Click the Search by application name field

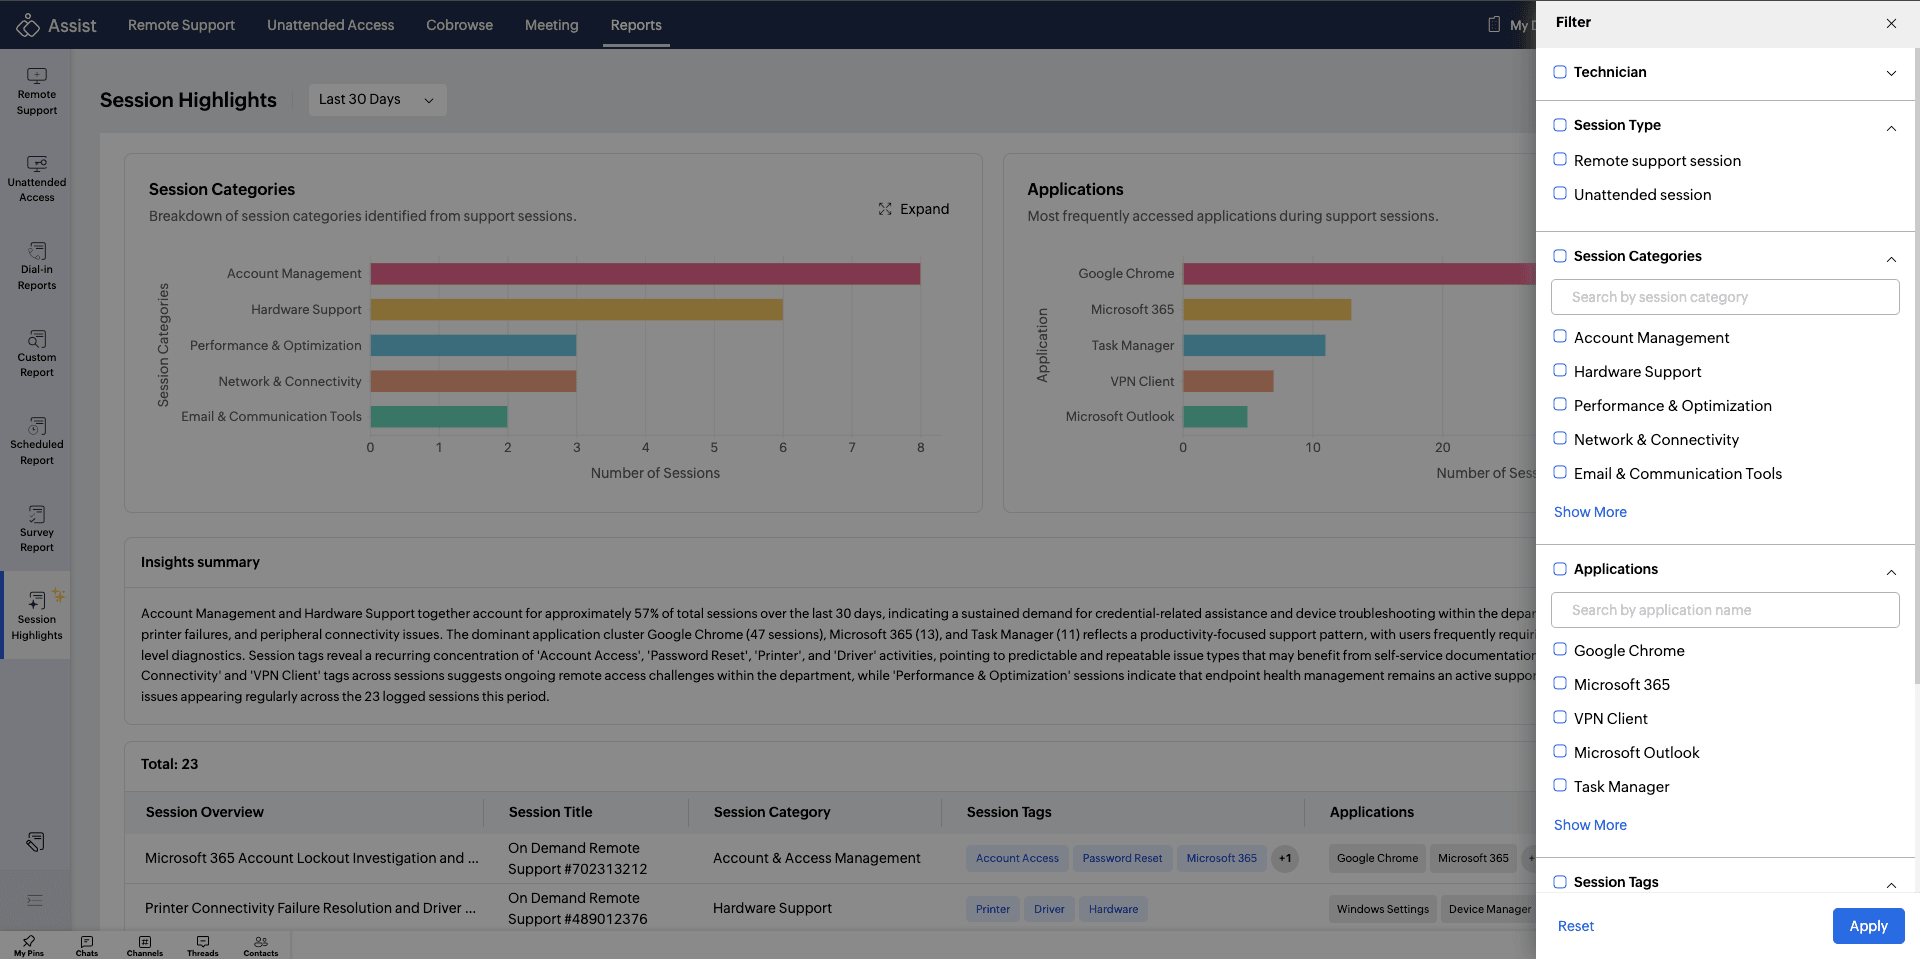click(x=1725, y=610)
